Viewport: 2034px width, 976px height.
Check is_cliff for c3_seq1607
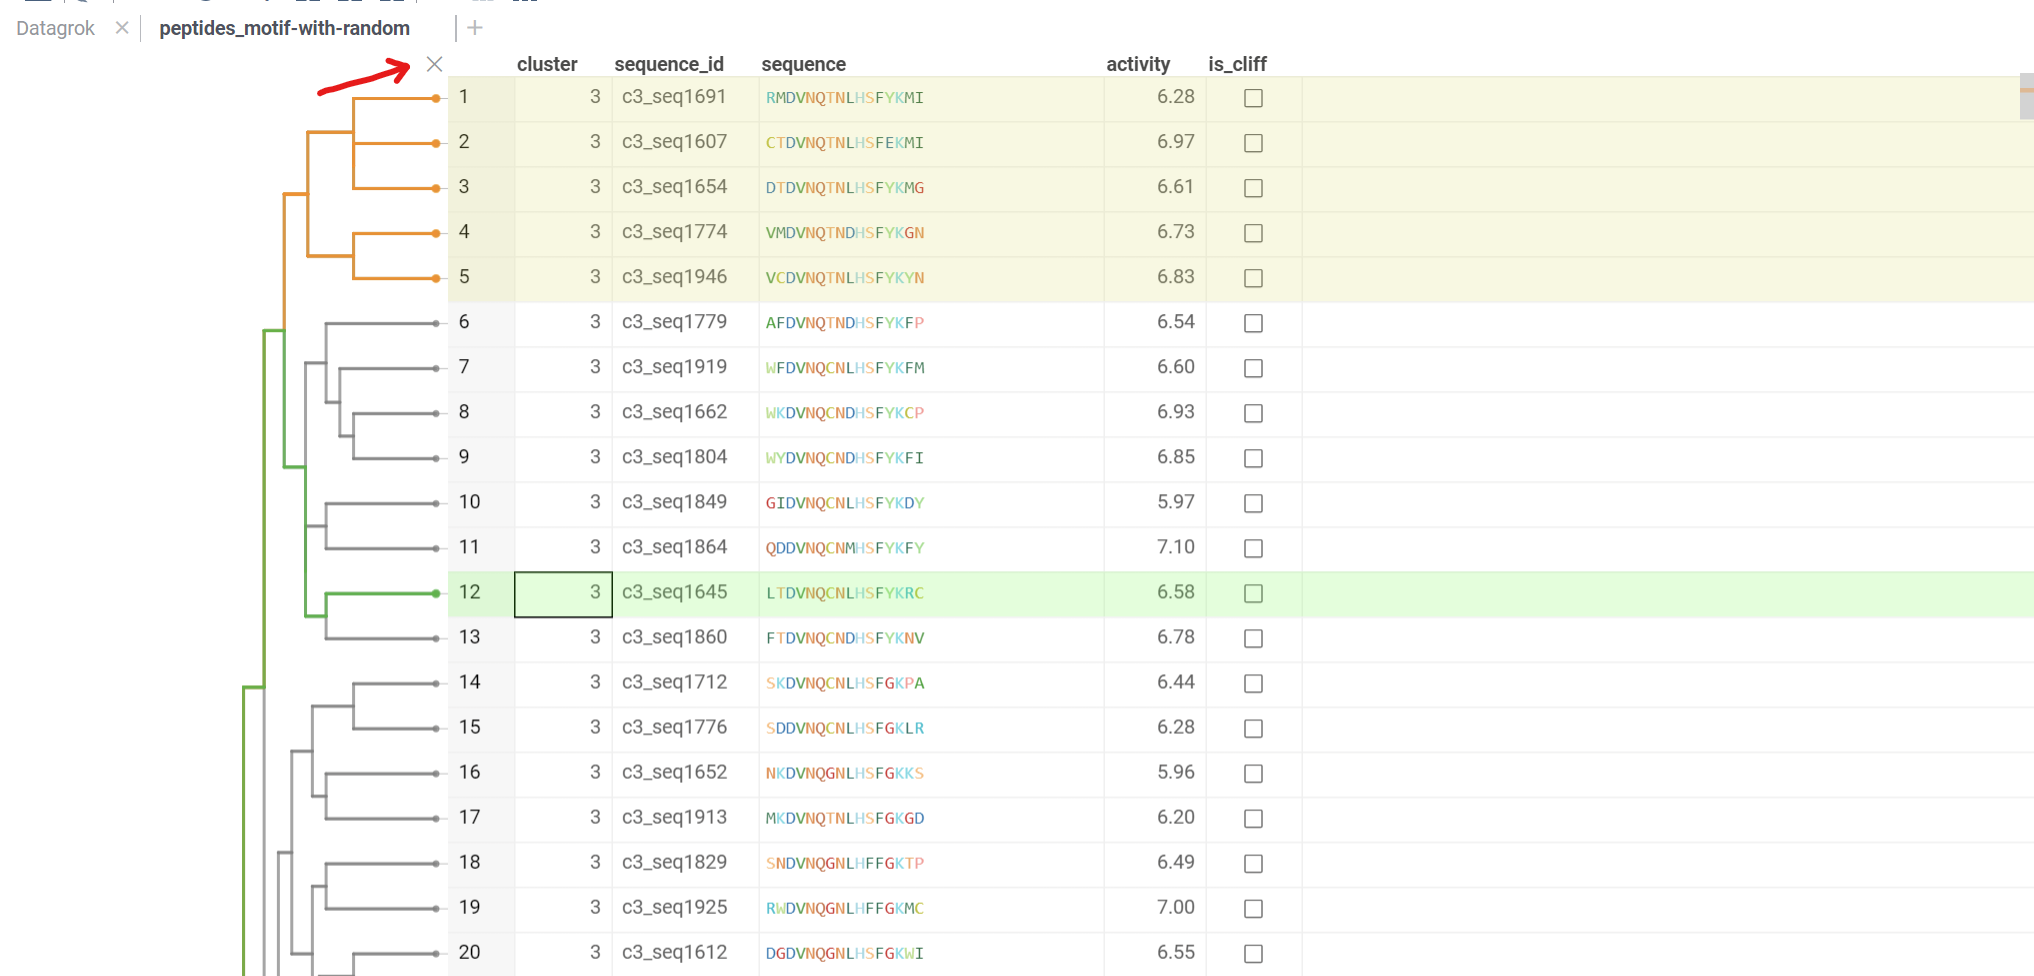1253,143
